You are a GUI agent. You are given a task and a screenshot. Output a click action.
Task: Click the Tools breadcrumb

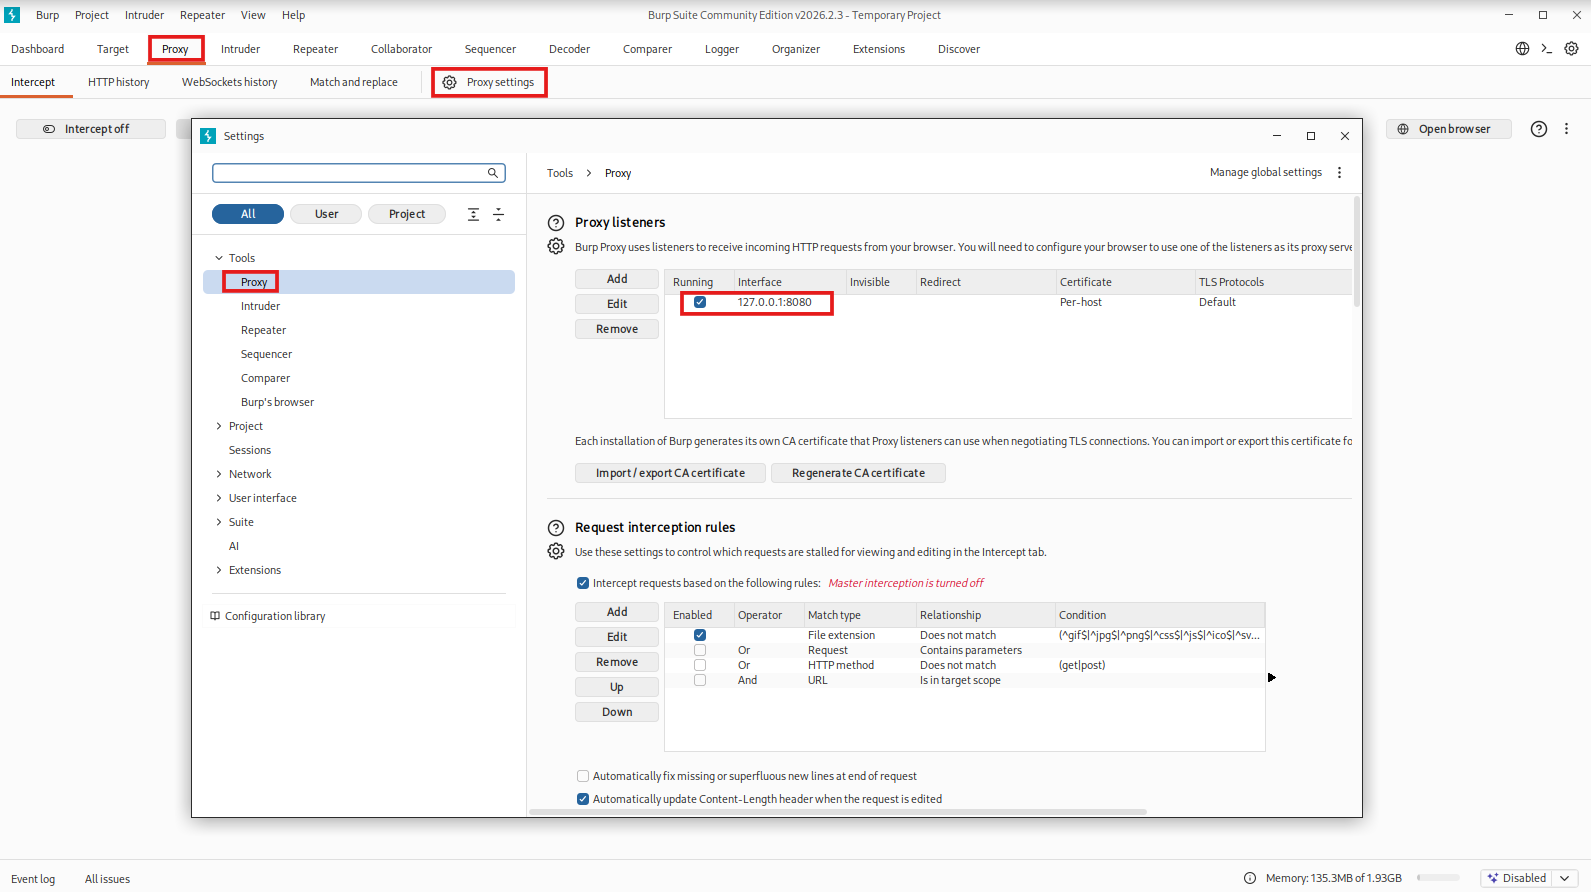pos(560,173)
